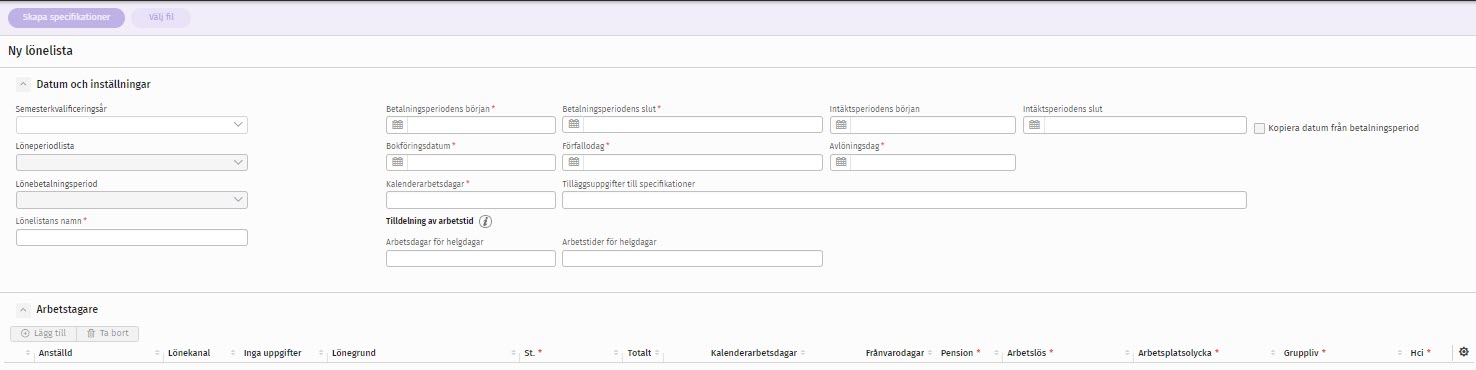Click the Ny lönelista page title
The height and width of the screenshot is (370, 1476).
pyautogui.click(x=40, y=50)
